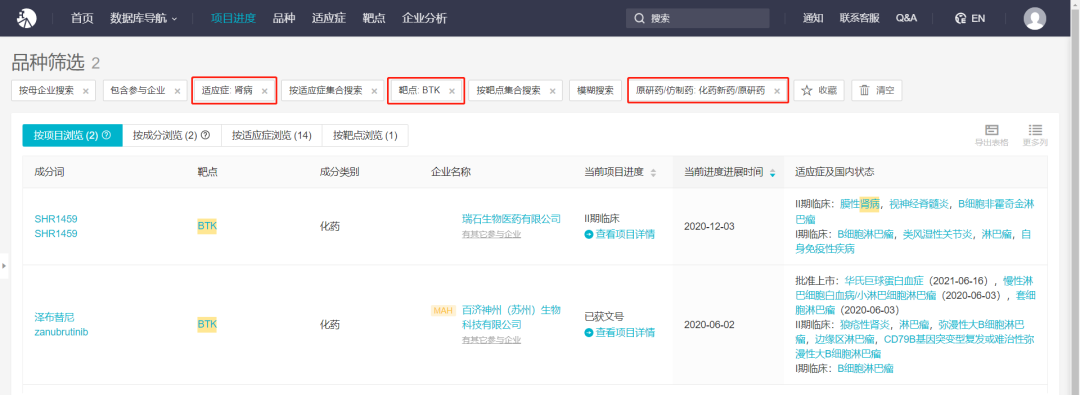Open the 泽布替尼 zanubrutinib link
The width and height of the screenshot is (1080, 395).
coord(61,324)
